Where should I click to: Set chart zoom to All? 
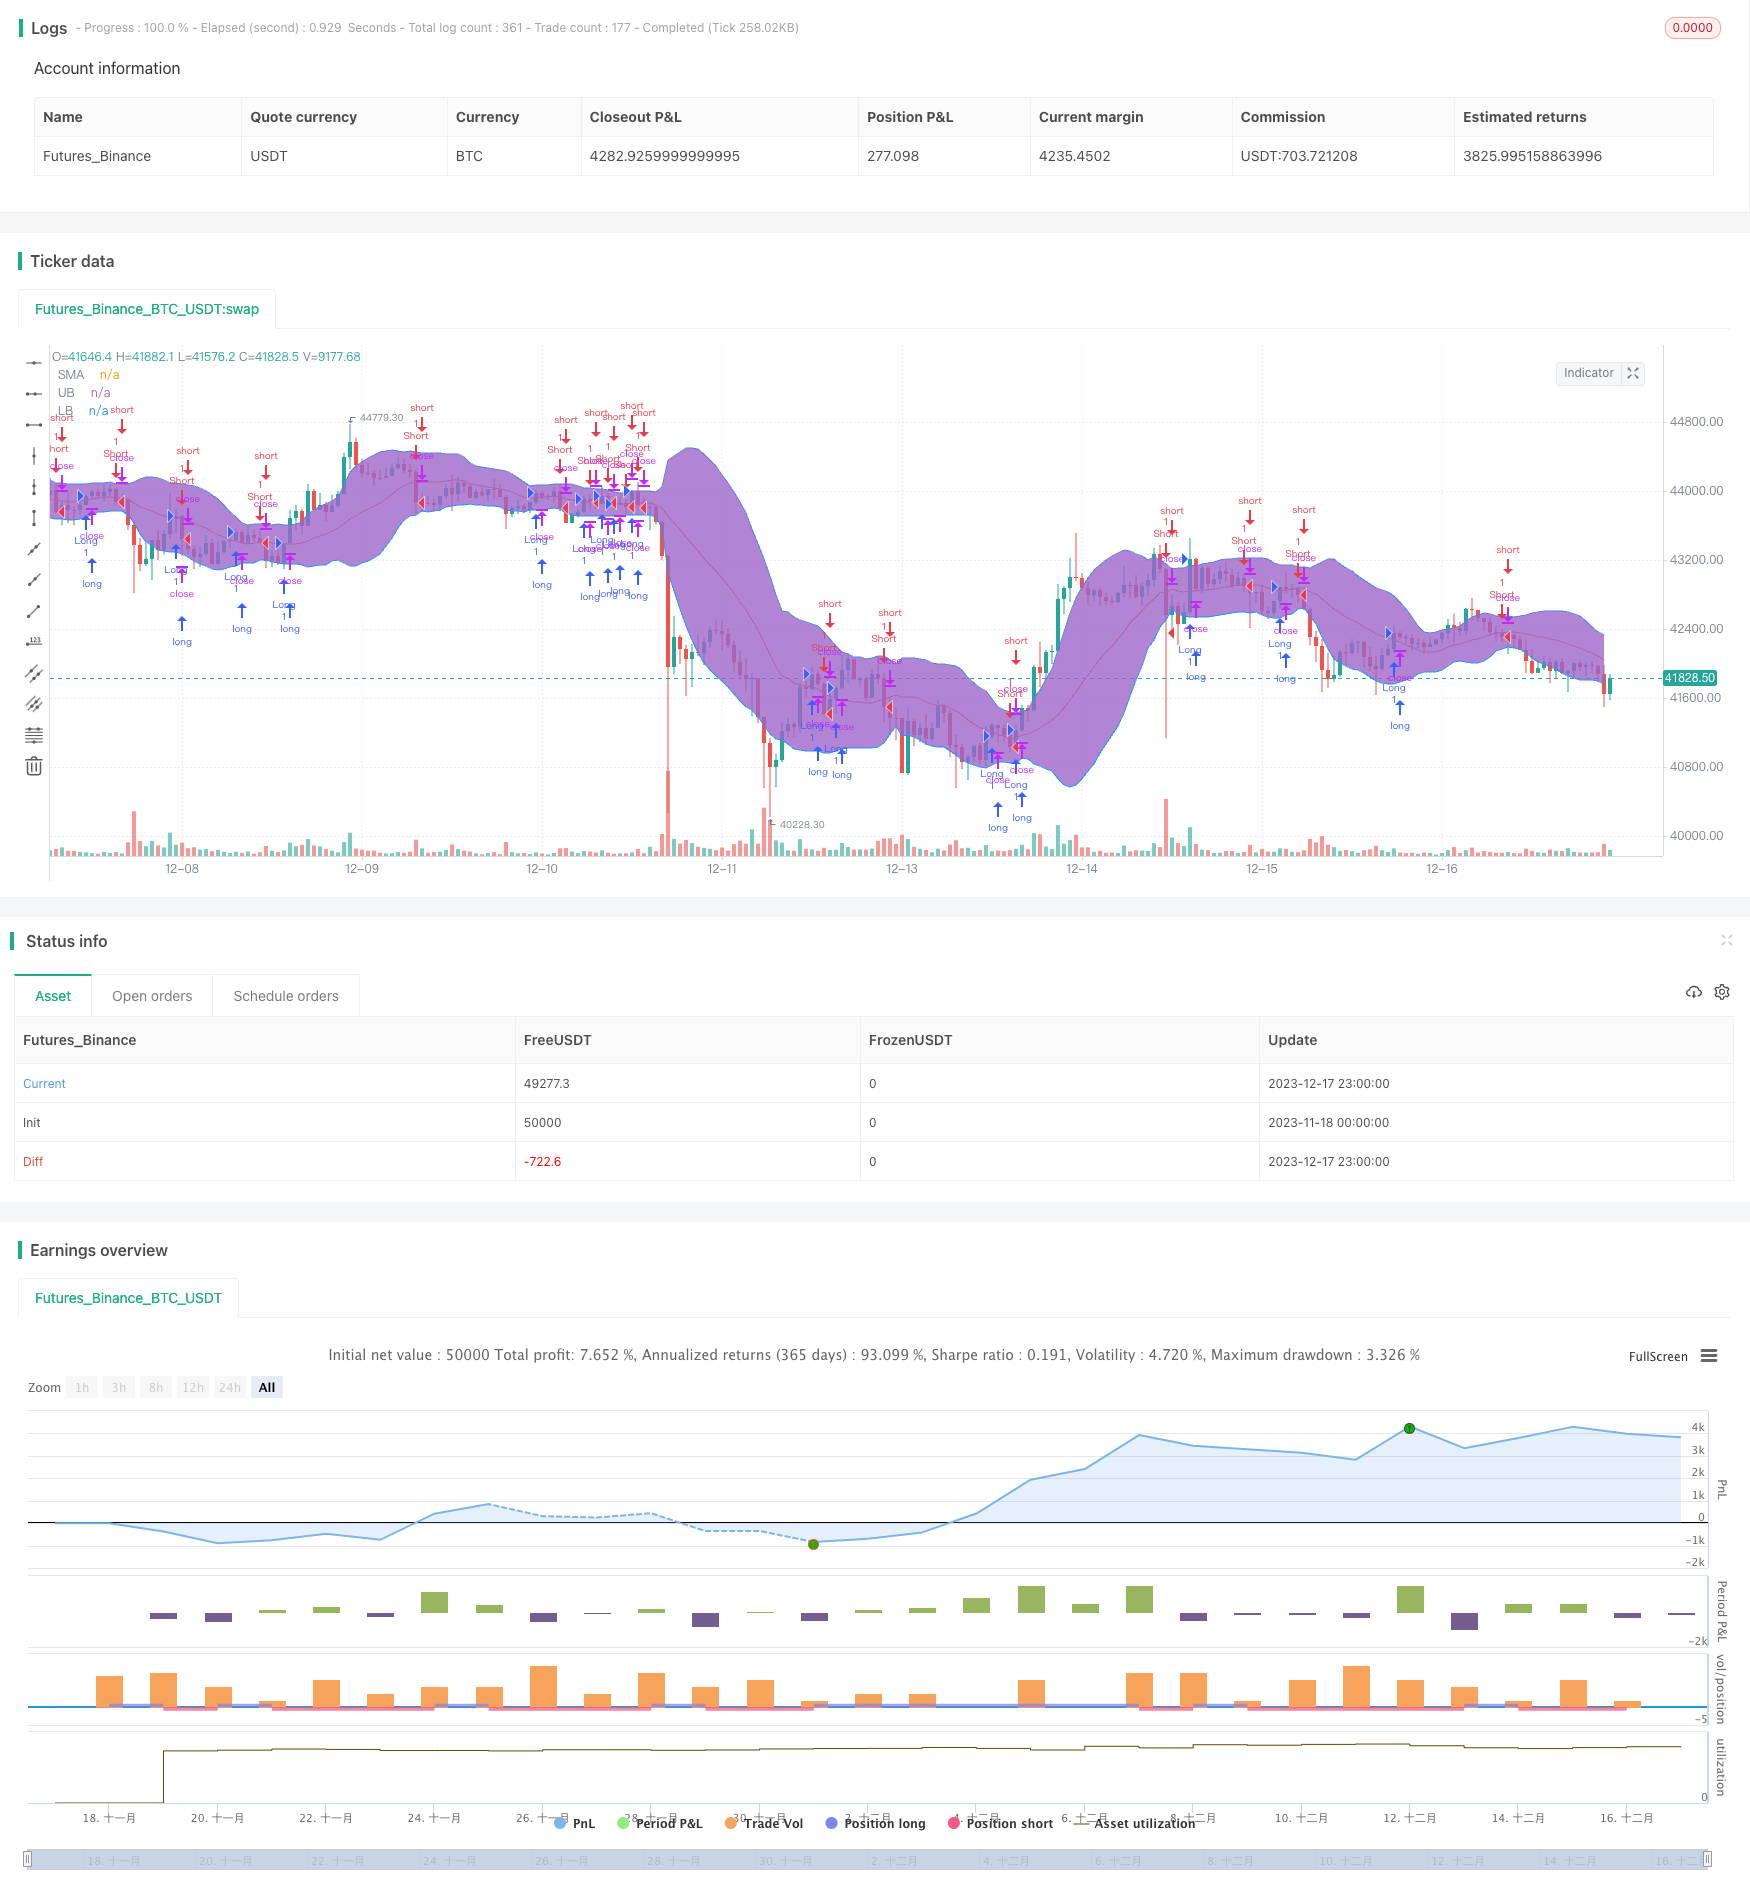point(267,1387)
